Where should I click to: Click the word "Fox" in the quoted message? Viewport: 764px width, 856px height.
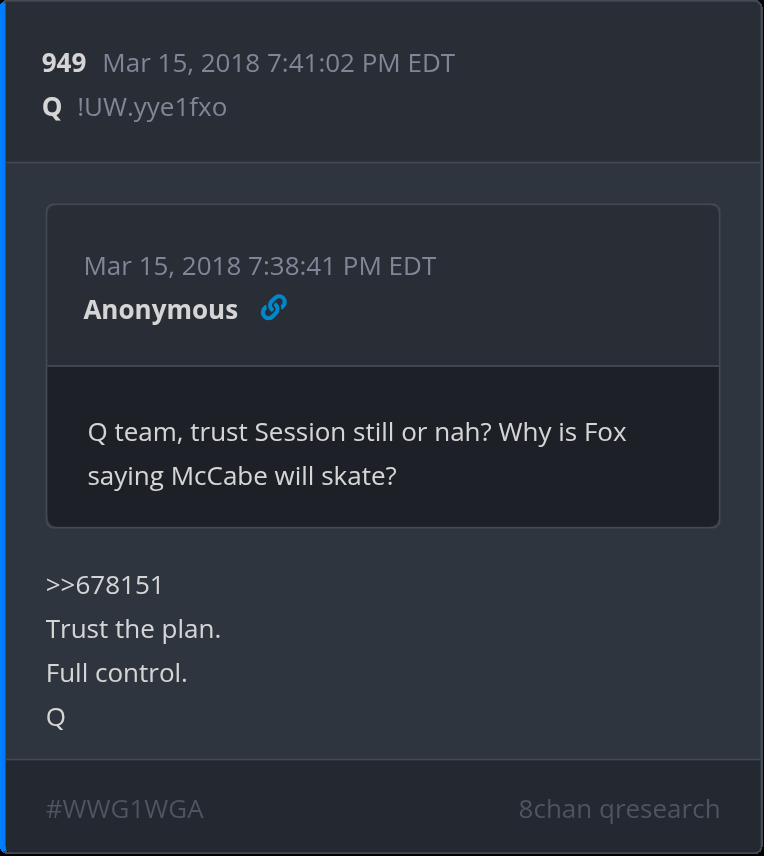click(606, 432)
